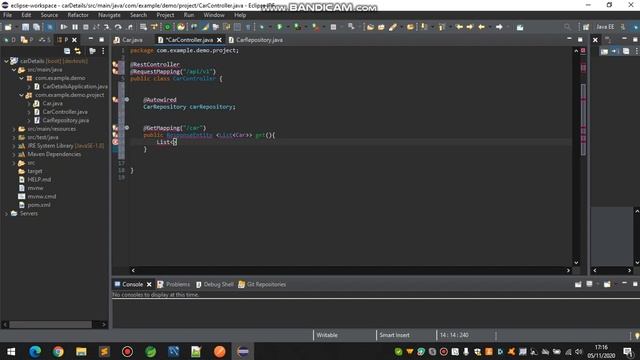Screen dimensions: 640x360
Task: Switch to the Car.java editor tab
Action: pyautogui.click(x=132, y=40)
